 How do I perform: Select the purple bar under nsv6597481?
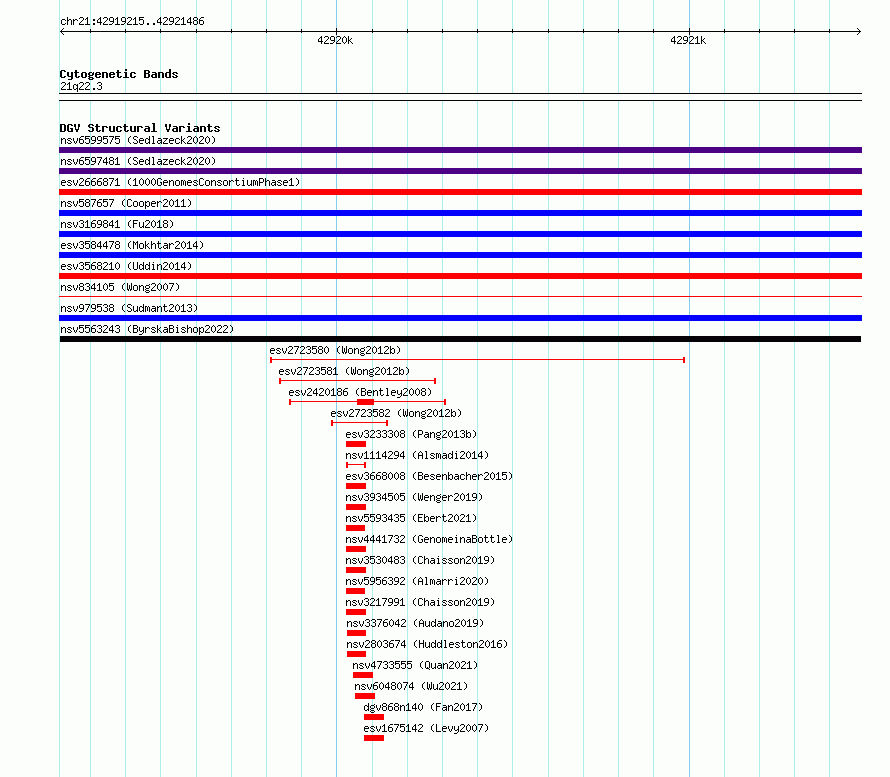pos(460,171)
